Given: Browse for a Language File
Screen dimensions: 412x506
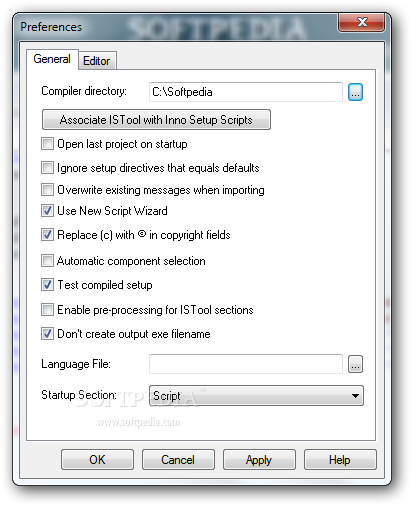Looking at the screenshot, I should pos(355,364).
